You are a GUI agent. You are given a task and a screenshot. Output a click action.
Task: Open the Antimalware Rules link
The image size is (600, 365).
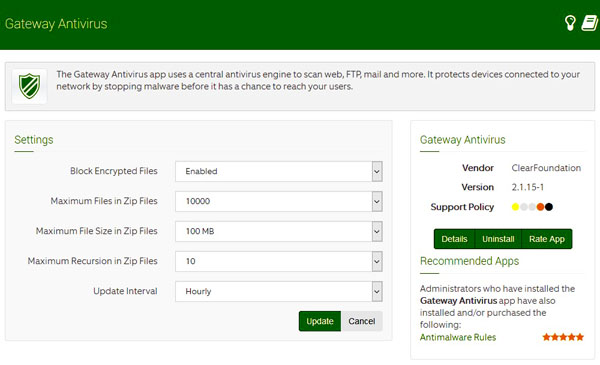tap(458, 337)
